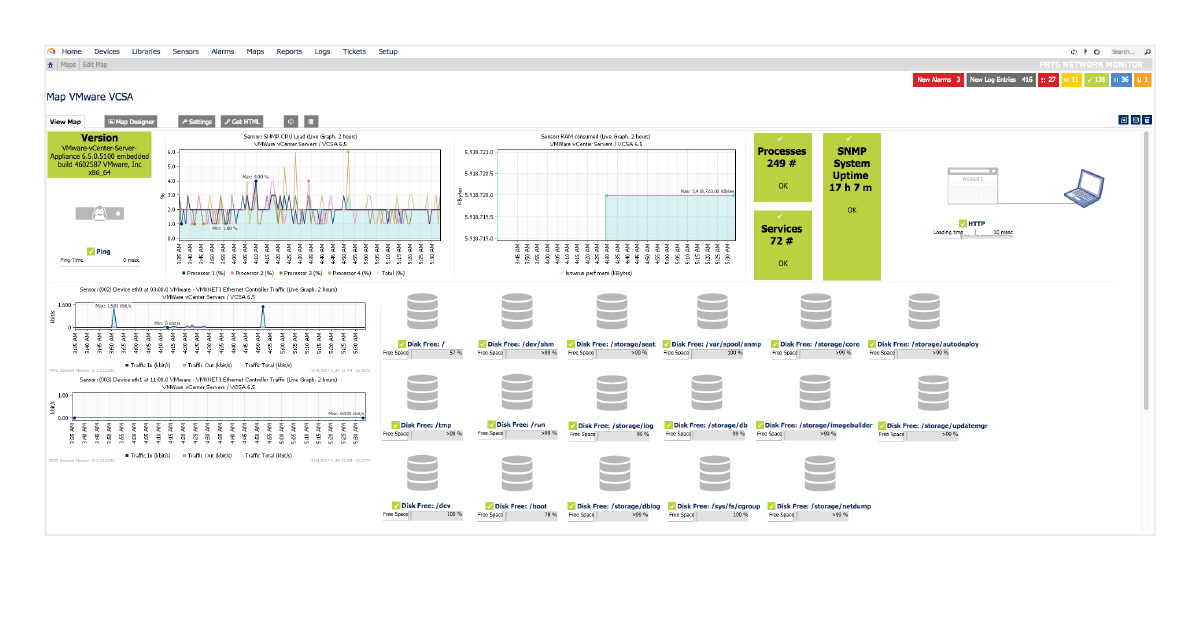Screen dimensions: 1200x630
Task: Click the server device icon above Ping
Action: click(x=100, y=213)
